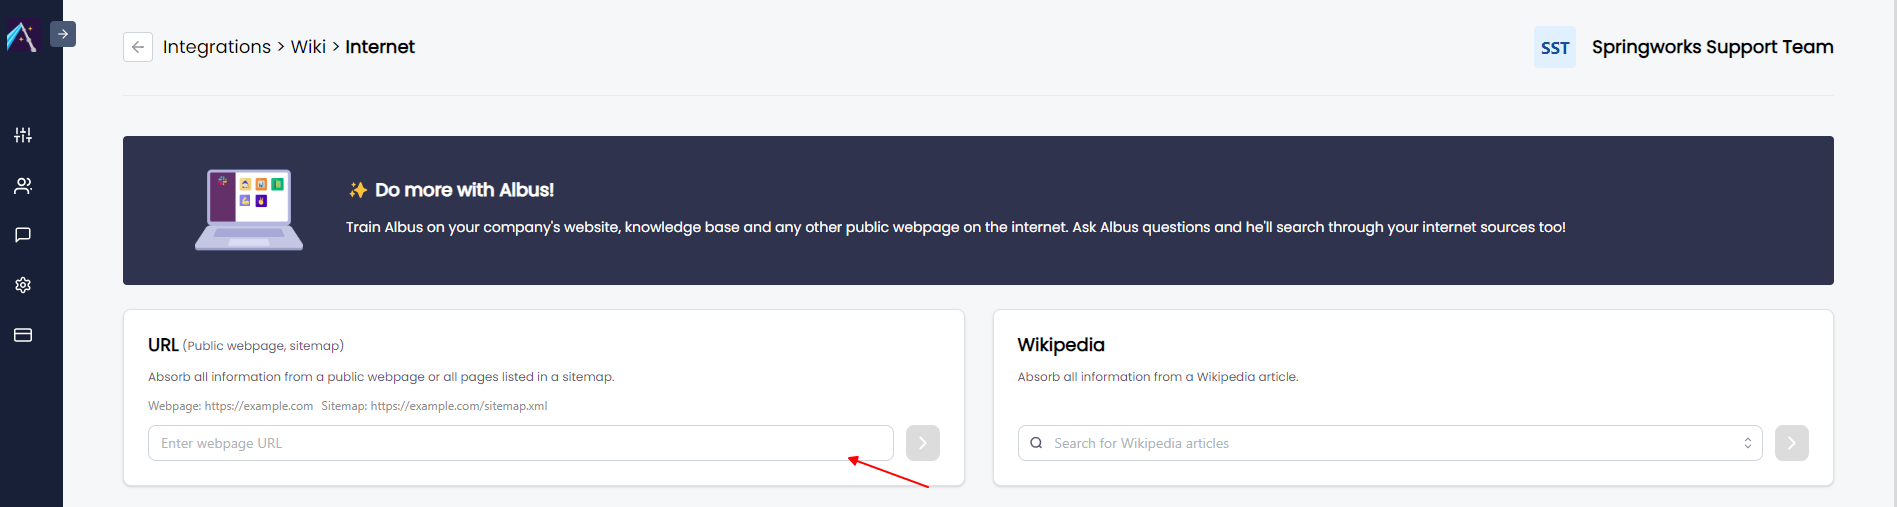Submit the Wikipedia article arrow button

pos(1792,443)
